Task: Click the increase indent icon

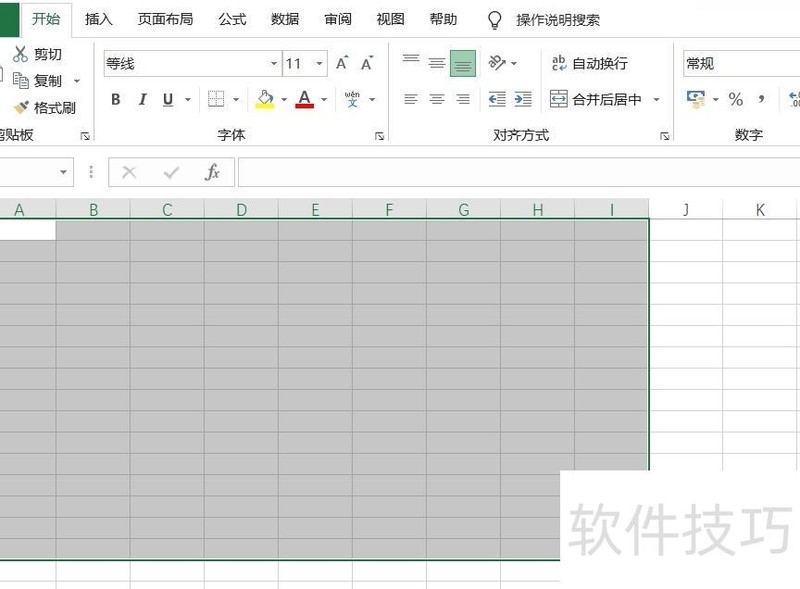Action: (x=523, y=99)
